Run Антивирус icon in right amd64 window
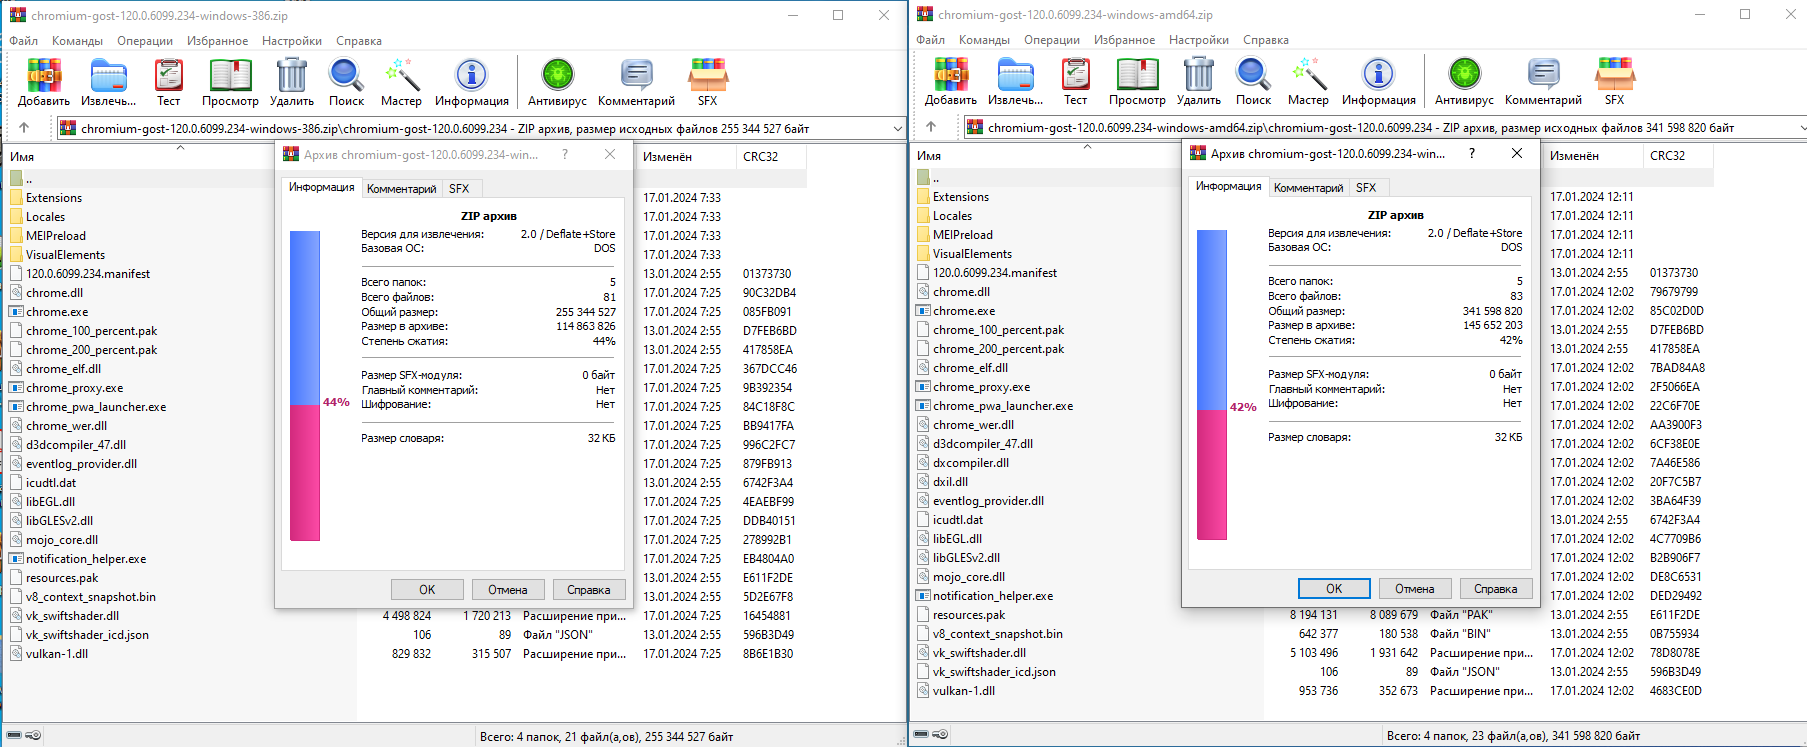 (x=1464, y=81)
